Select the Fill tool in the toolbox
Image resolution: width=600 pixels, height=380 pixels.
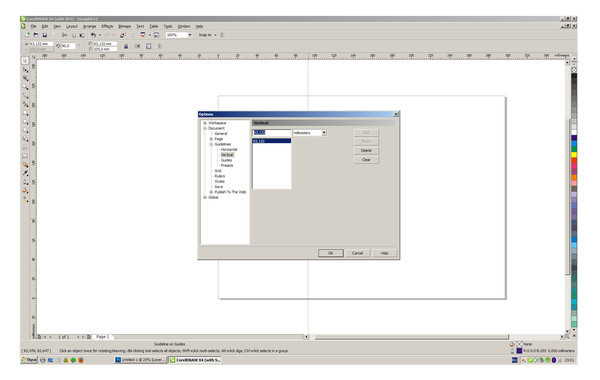point(25,191)
